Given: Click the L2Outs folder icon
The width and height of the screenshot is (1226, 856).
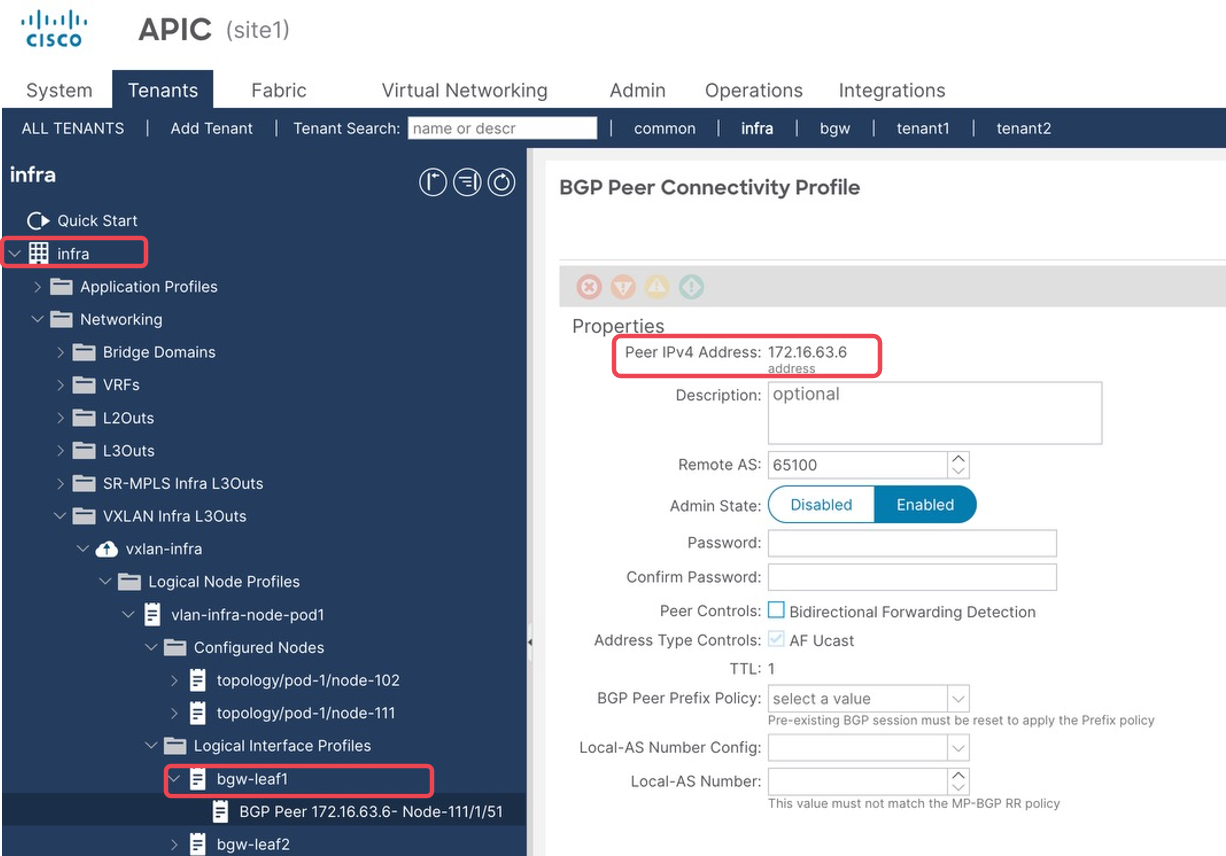Looking at the screenshot, I should pos(84,418).
